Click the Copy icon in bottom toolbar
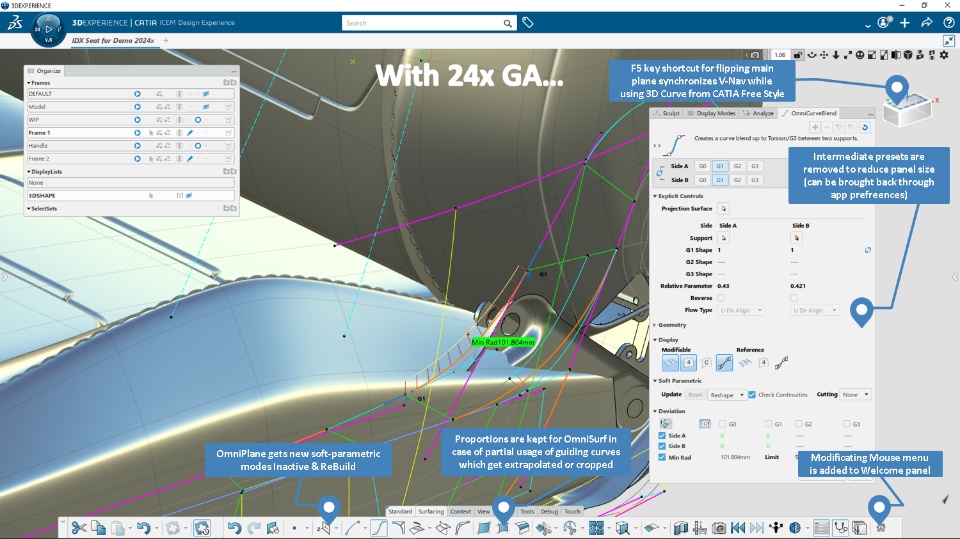The width and height of the screenshot is (960, 539). coord(99,527)
